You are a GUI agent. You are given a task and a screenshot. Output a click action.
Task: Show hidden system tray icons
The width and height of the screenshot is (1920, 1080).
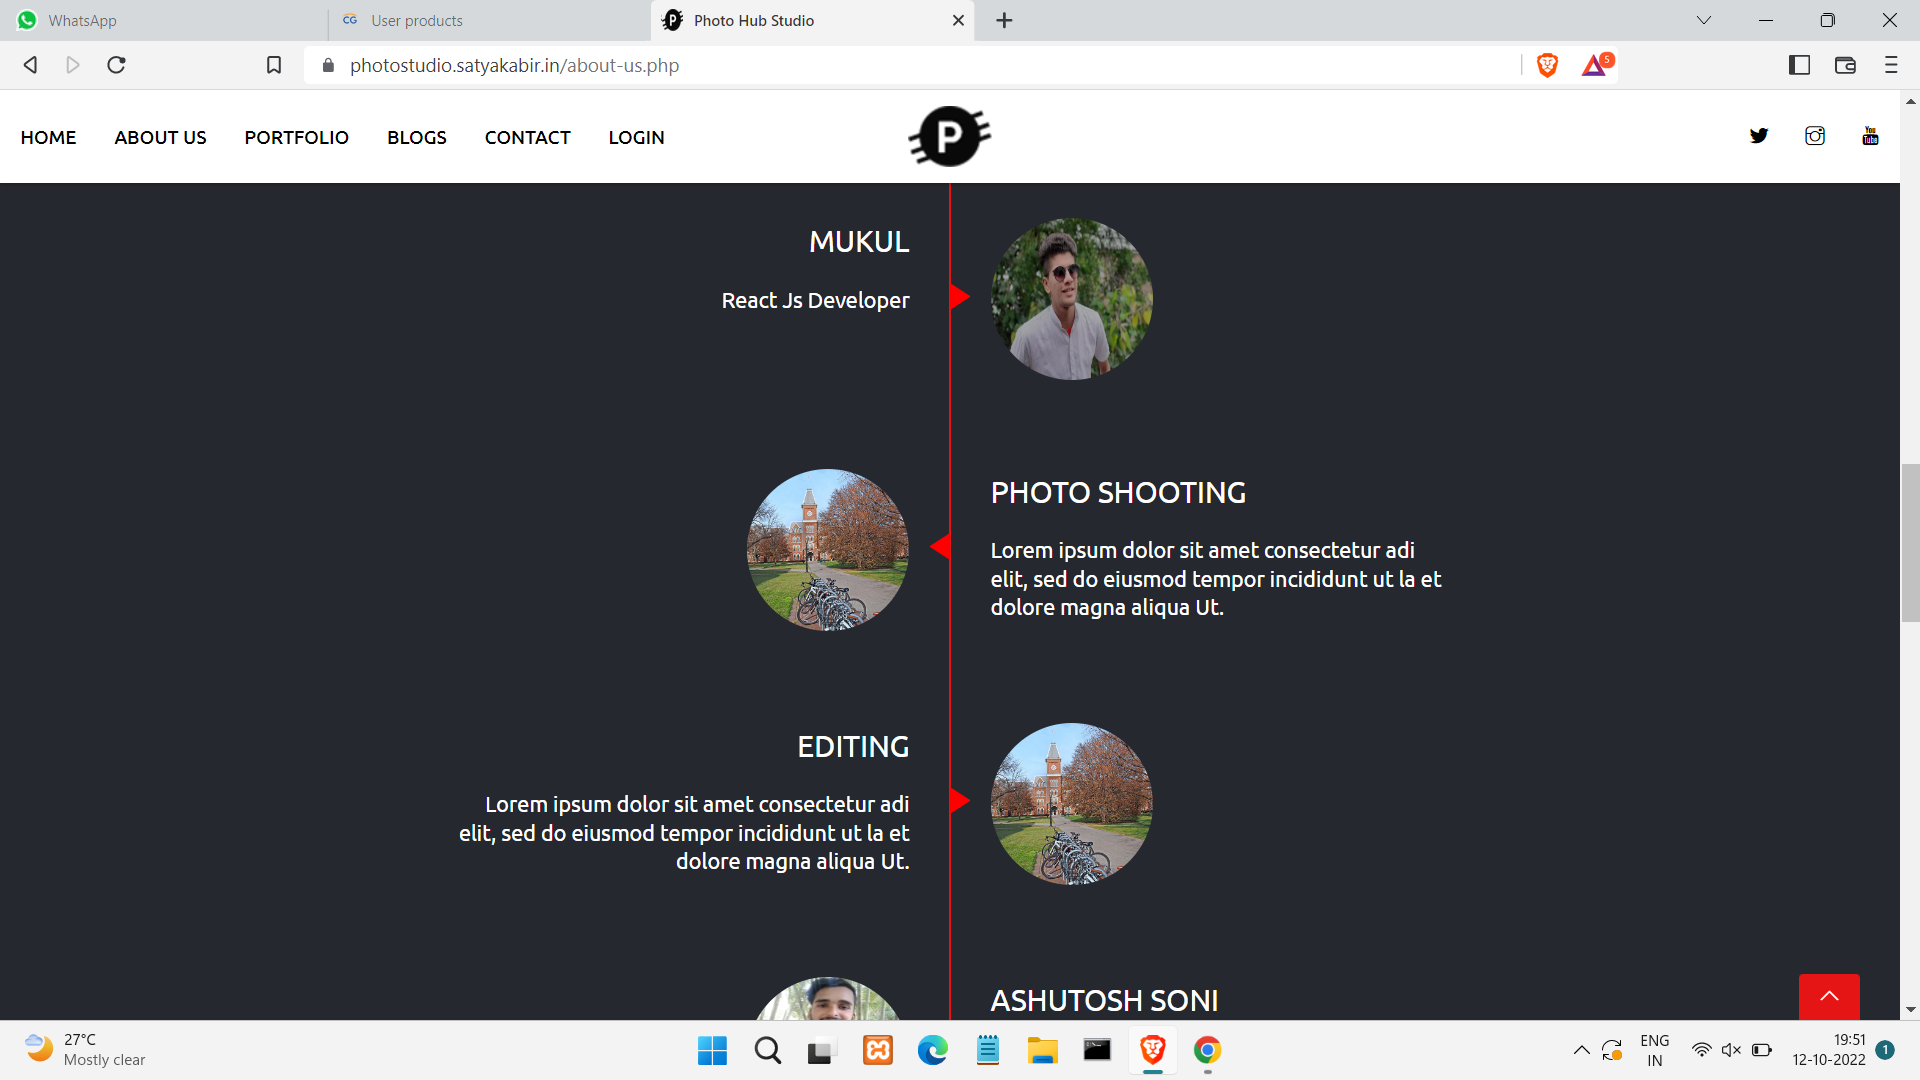(x=1581, y=1050)
